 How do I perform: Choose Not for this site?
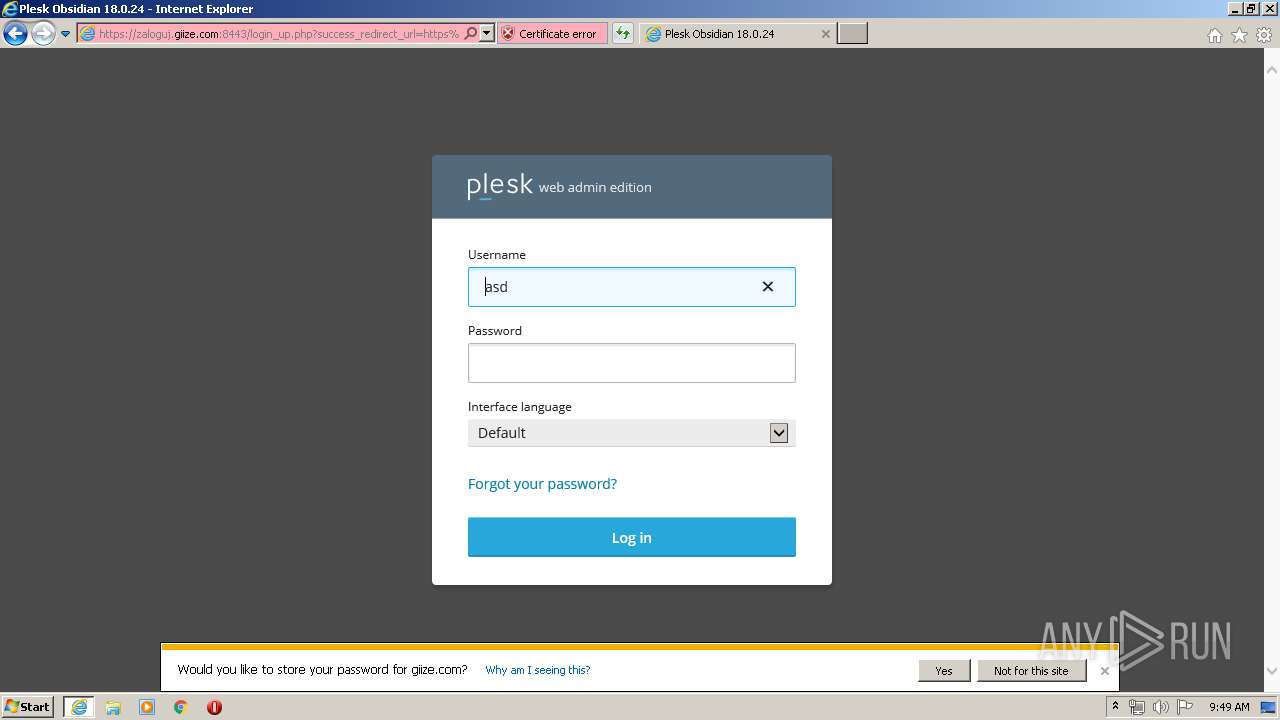(1031, 671)
